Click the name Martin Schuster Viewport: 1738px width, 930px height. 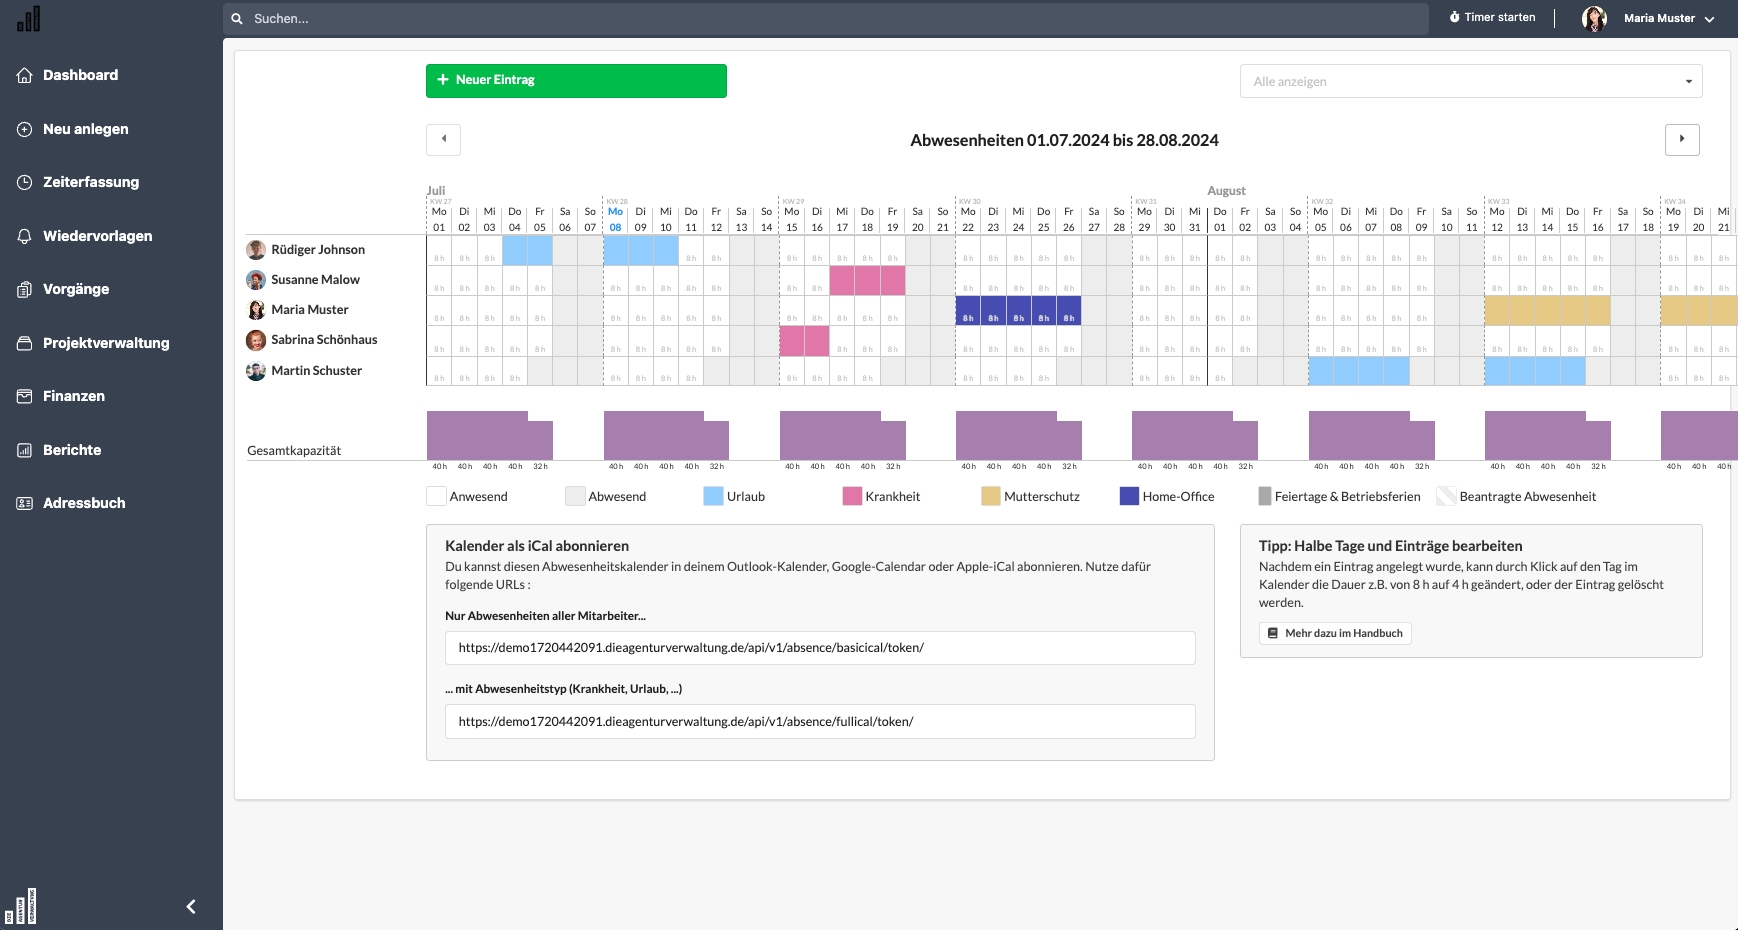click(x=316, y=371)
